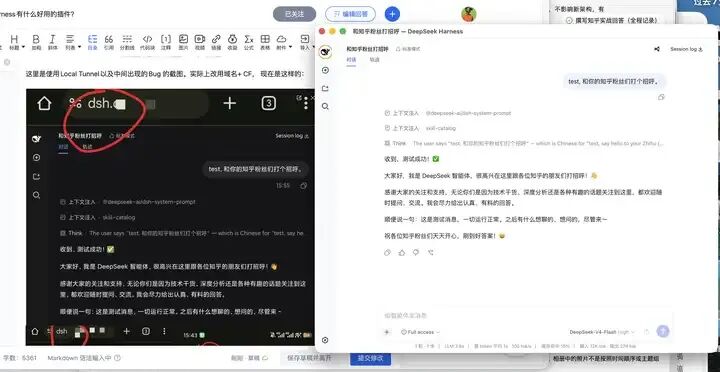Viewport: 720px width, 372px height.
Task: Click the DeepSeek whale logo in Harness sidebar
Action: pos(326,52)
